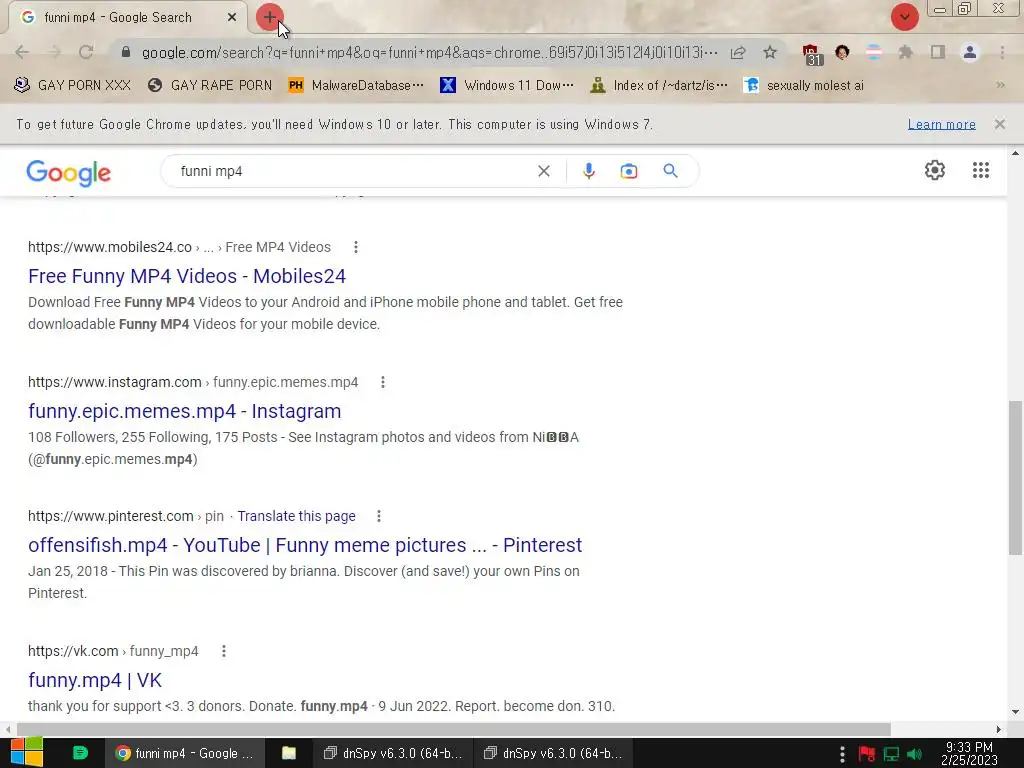
Task: Open a new tab with plus button
Action: [270, 17]
